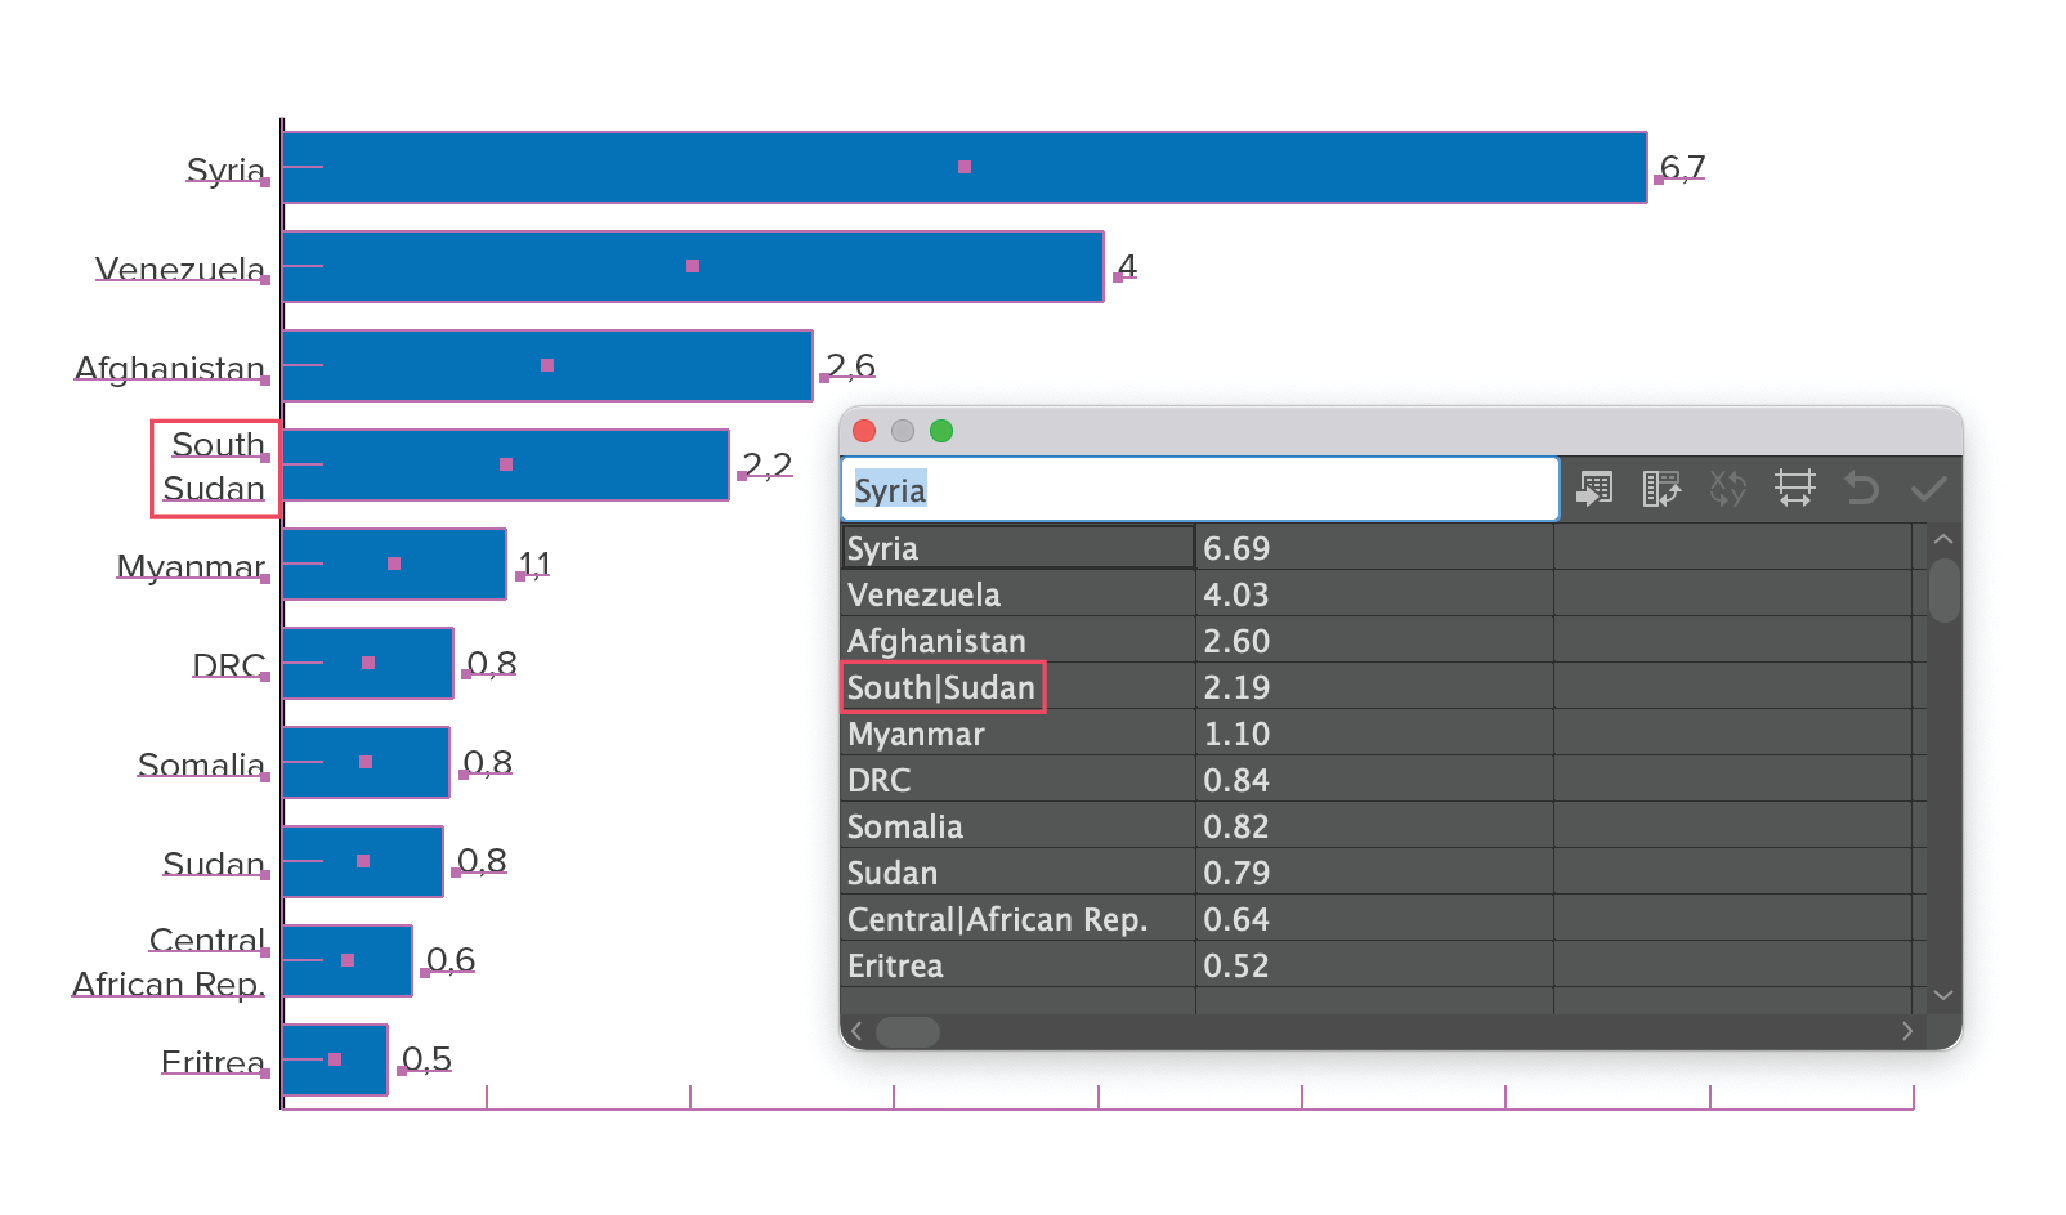Click the 0,6 value label on chart
This screenshot has width=2066, height=1215.
450,960
